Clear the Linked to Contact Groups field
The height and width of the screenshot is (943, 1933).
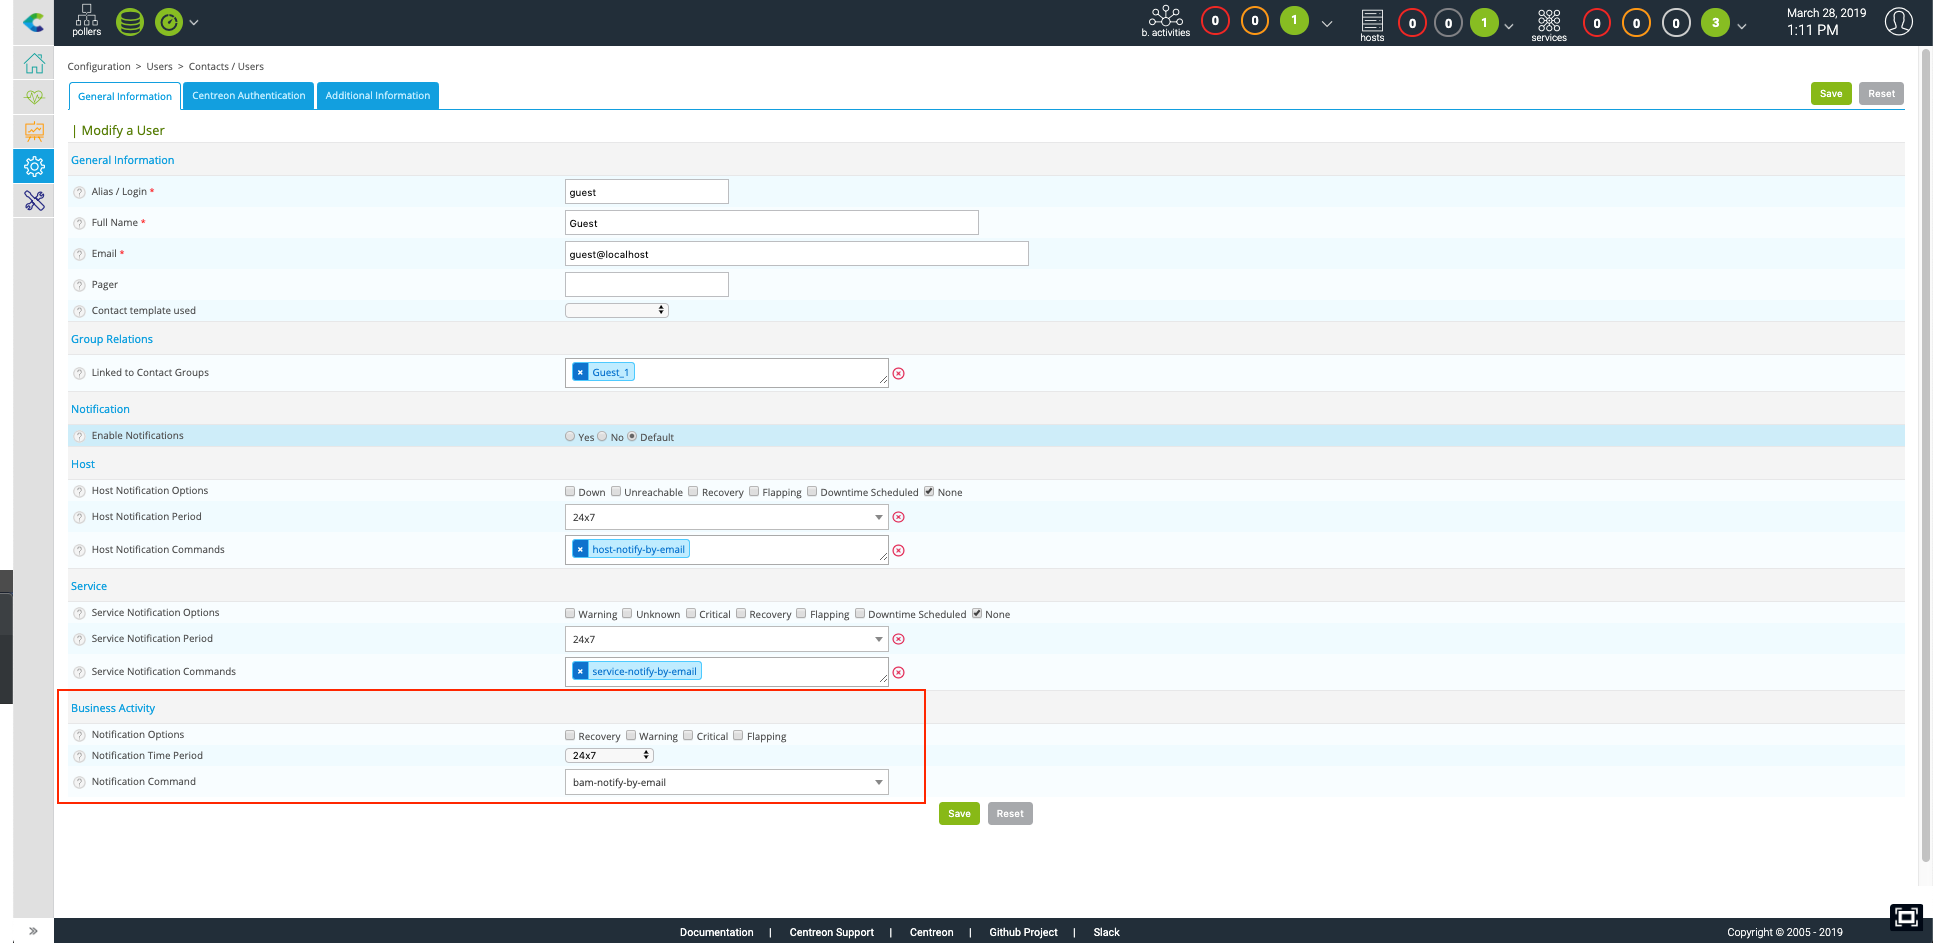pyautogui.click(x=898, y=374)
